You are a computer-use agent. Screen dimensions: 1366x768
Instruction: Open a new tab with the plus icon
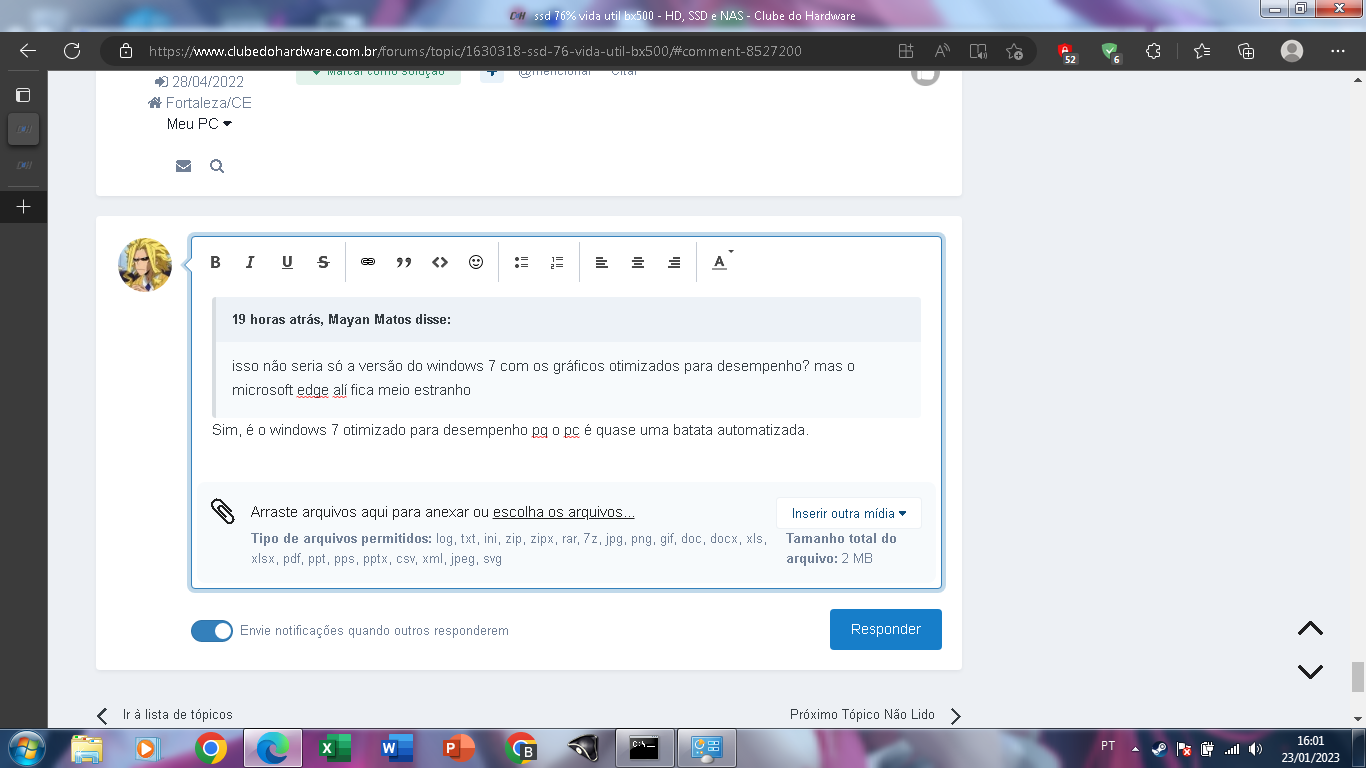pos(23,207)
